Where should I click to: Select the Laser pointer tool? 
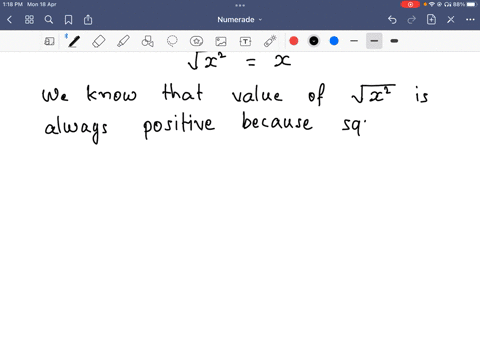point(270,41)
